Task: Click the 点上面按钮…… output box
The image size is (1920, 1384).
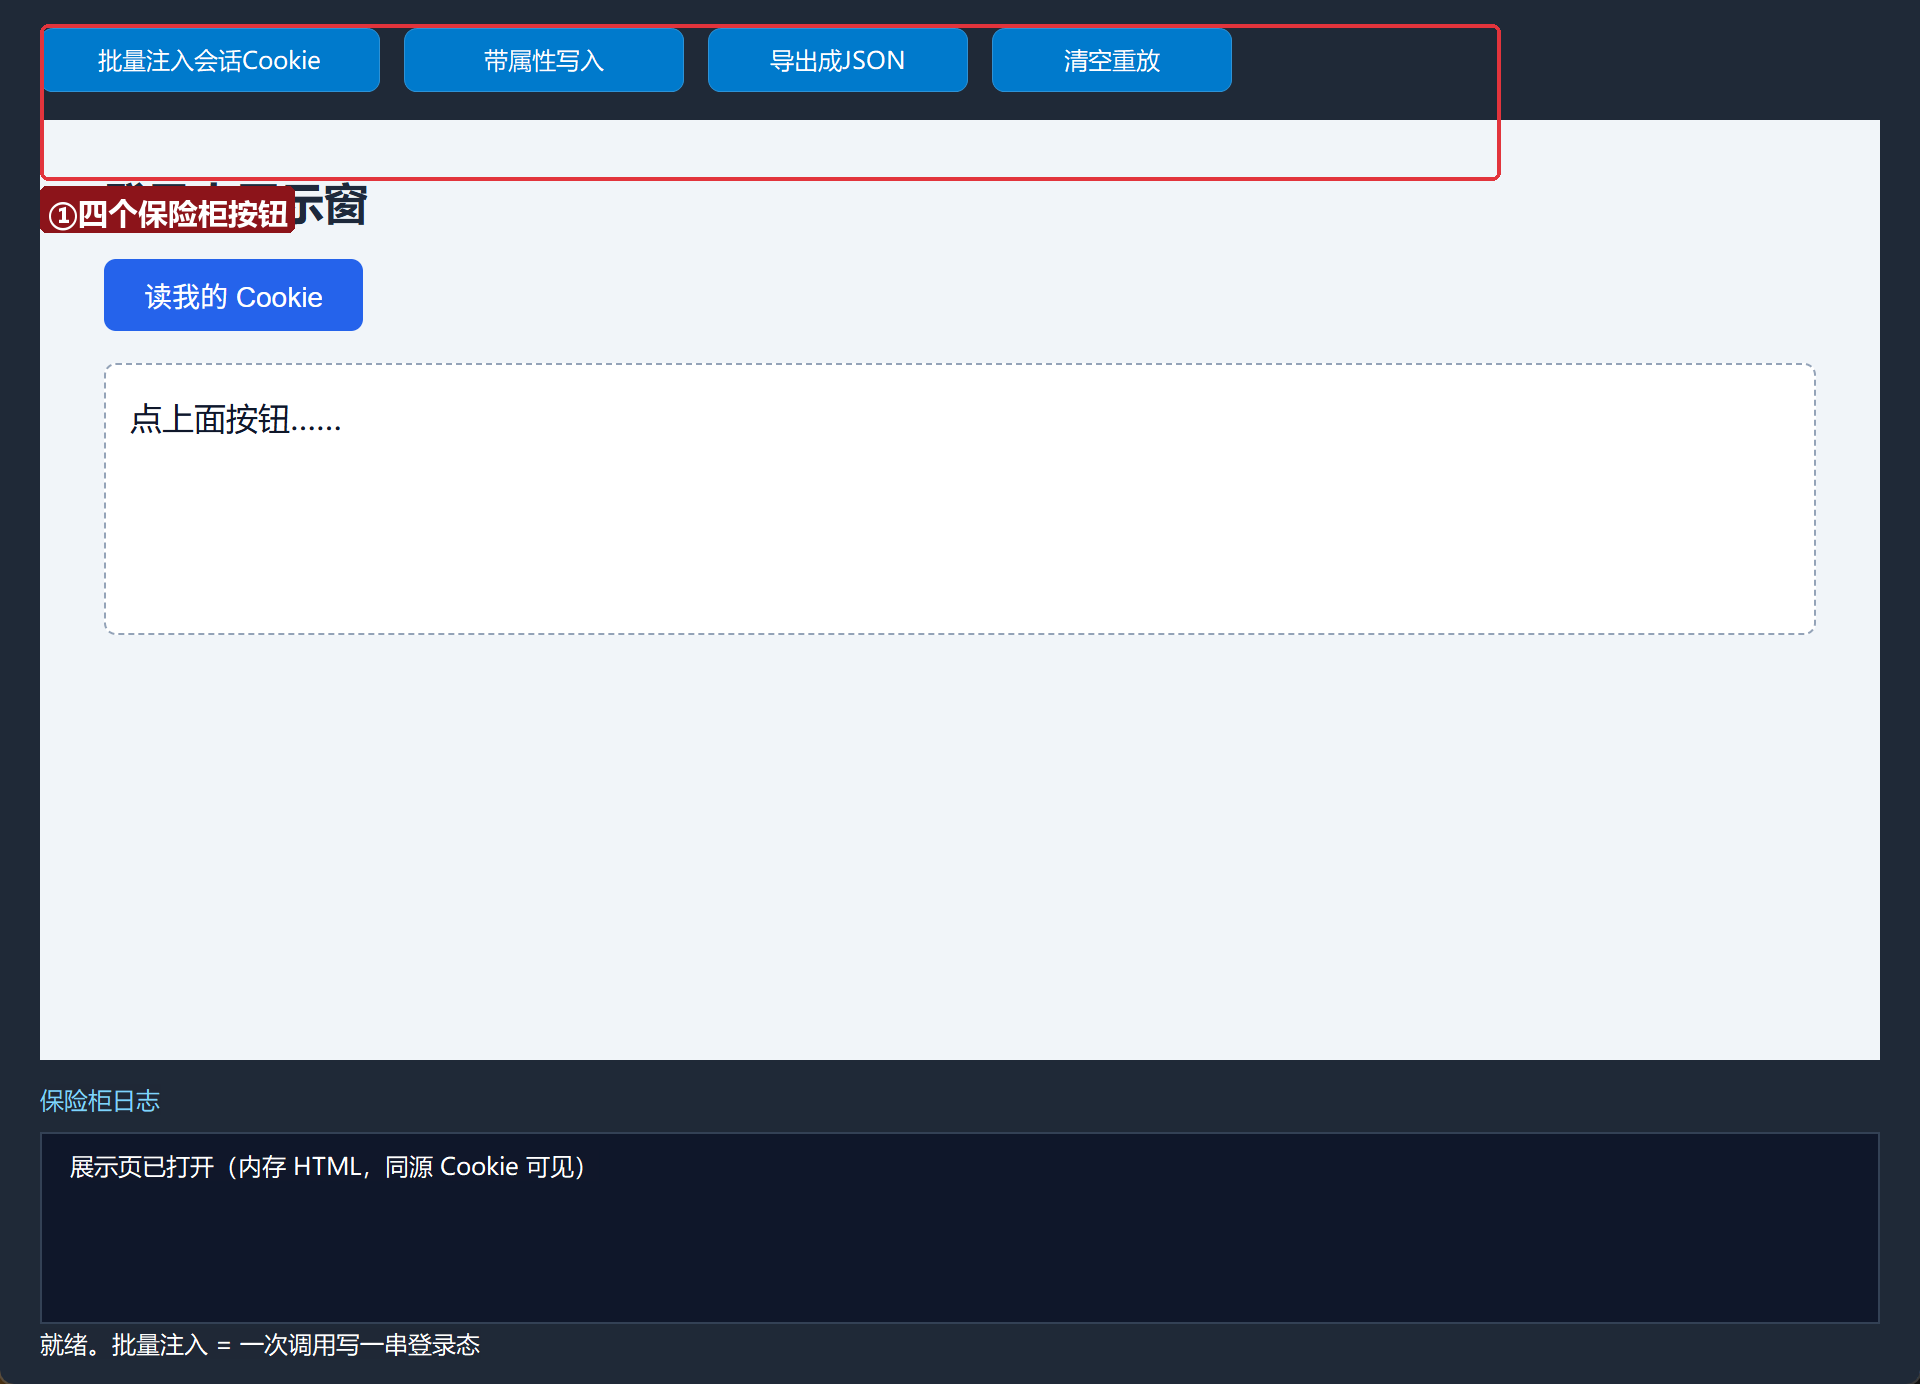Action: [x=960, y=499]
